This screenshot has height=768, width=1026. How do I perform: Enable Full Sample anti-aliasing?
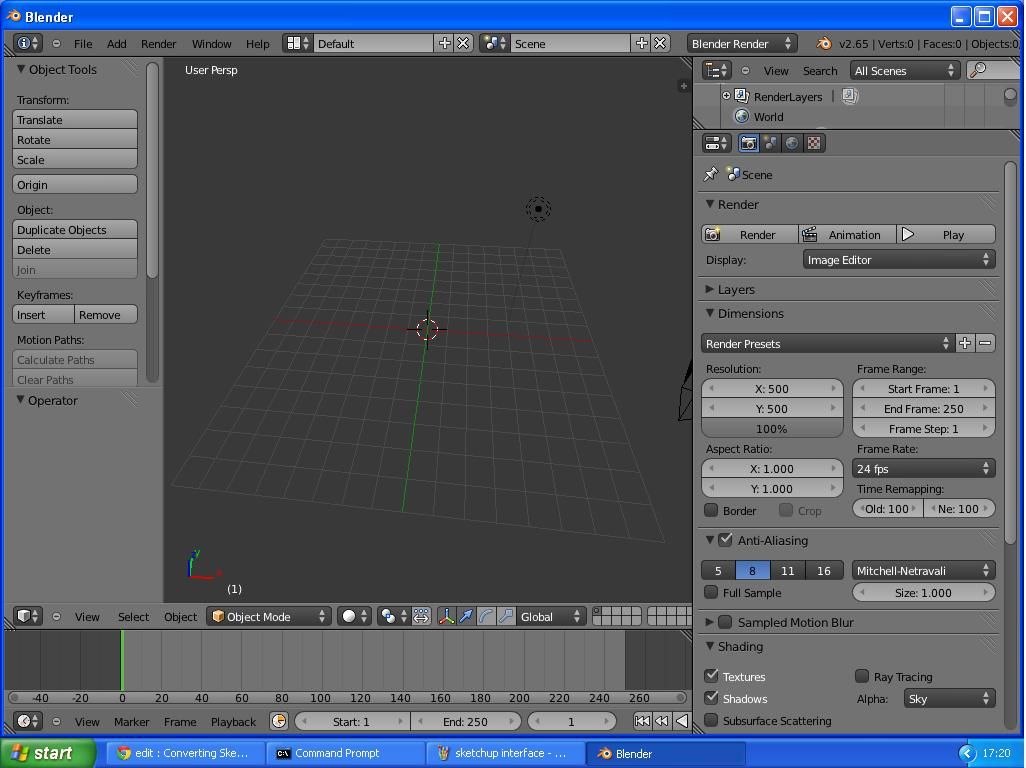click(x=712, y=592)
